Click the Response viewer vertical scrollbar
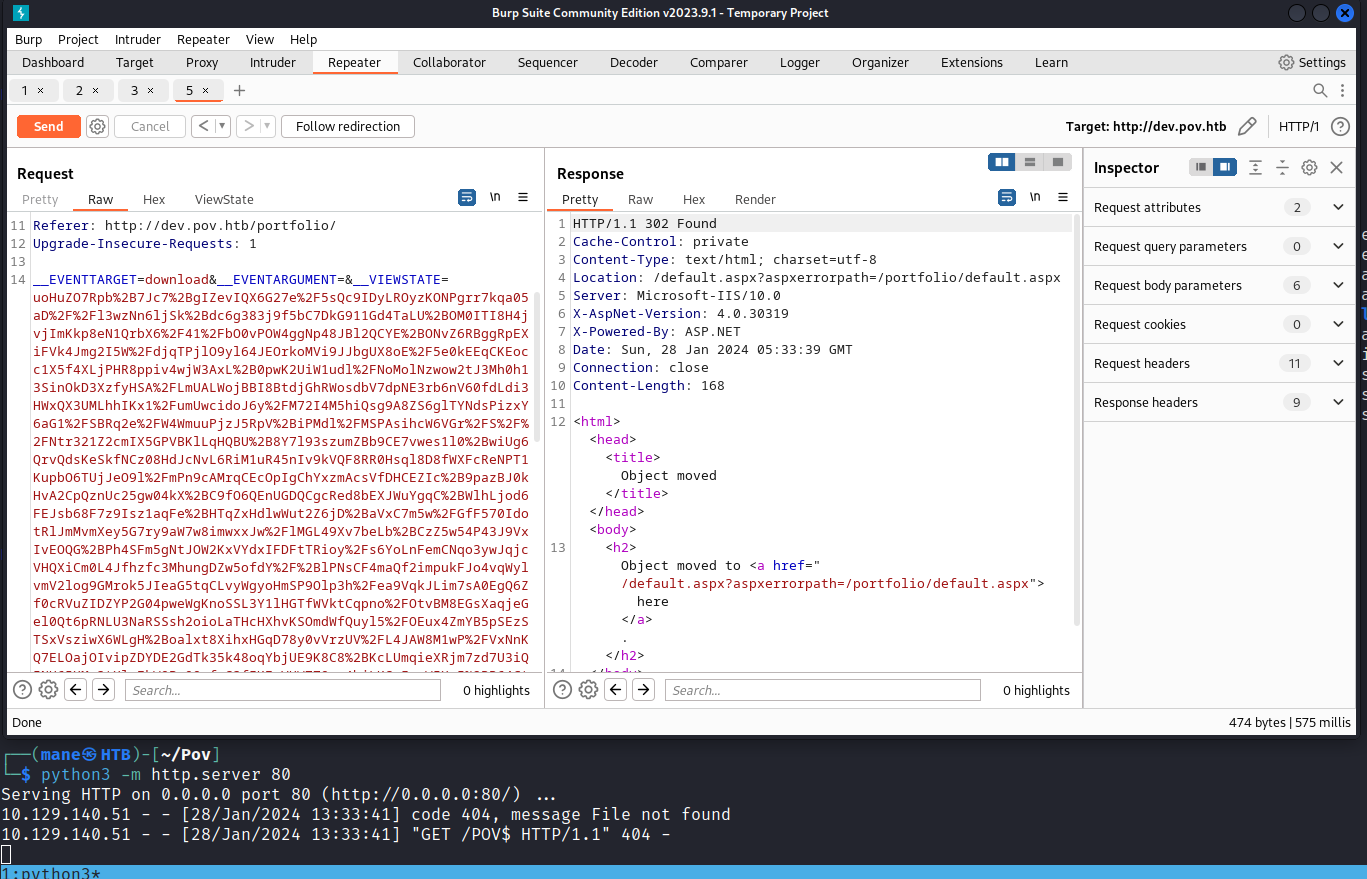 (1078, 420)
